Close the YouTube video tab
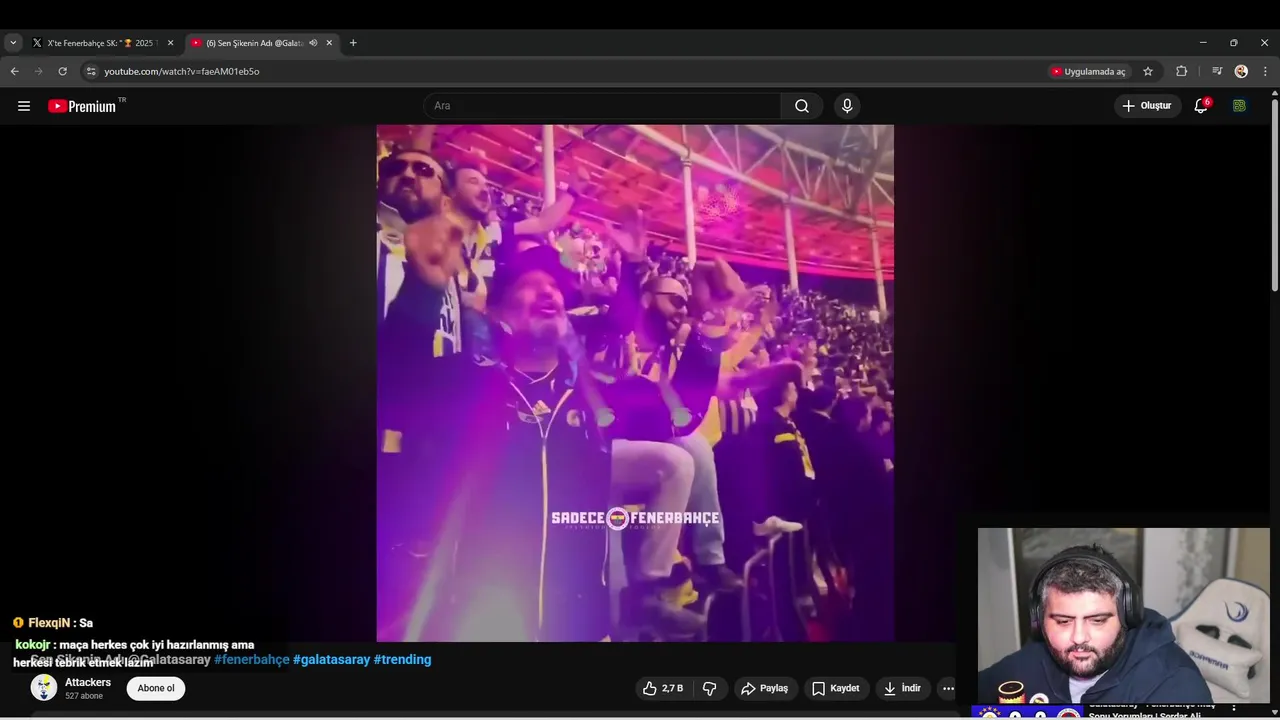Screen dimensions: 1280x720 pyautogui.click(x=329, y=43)
